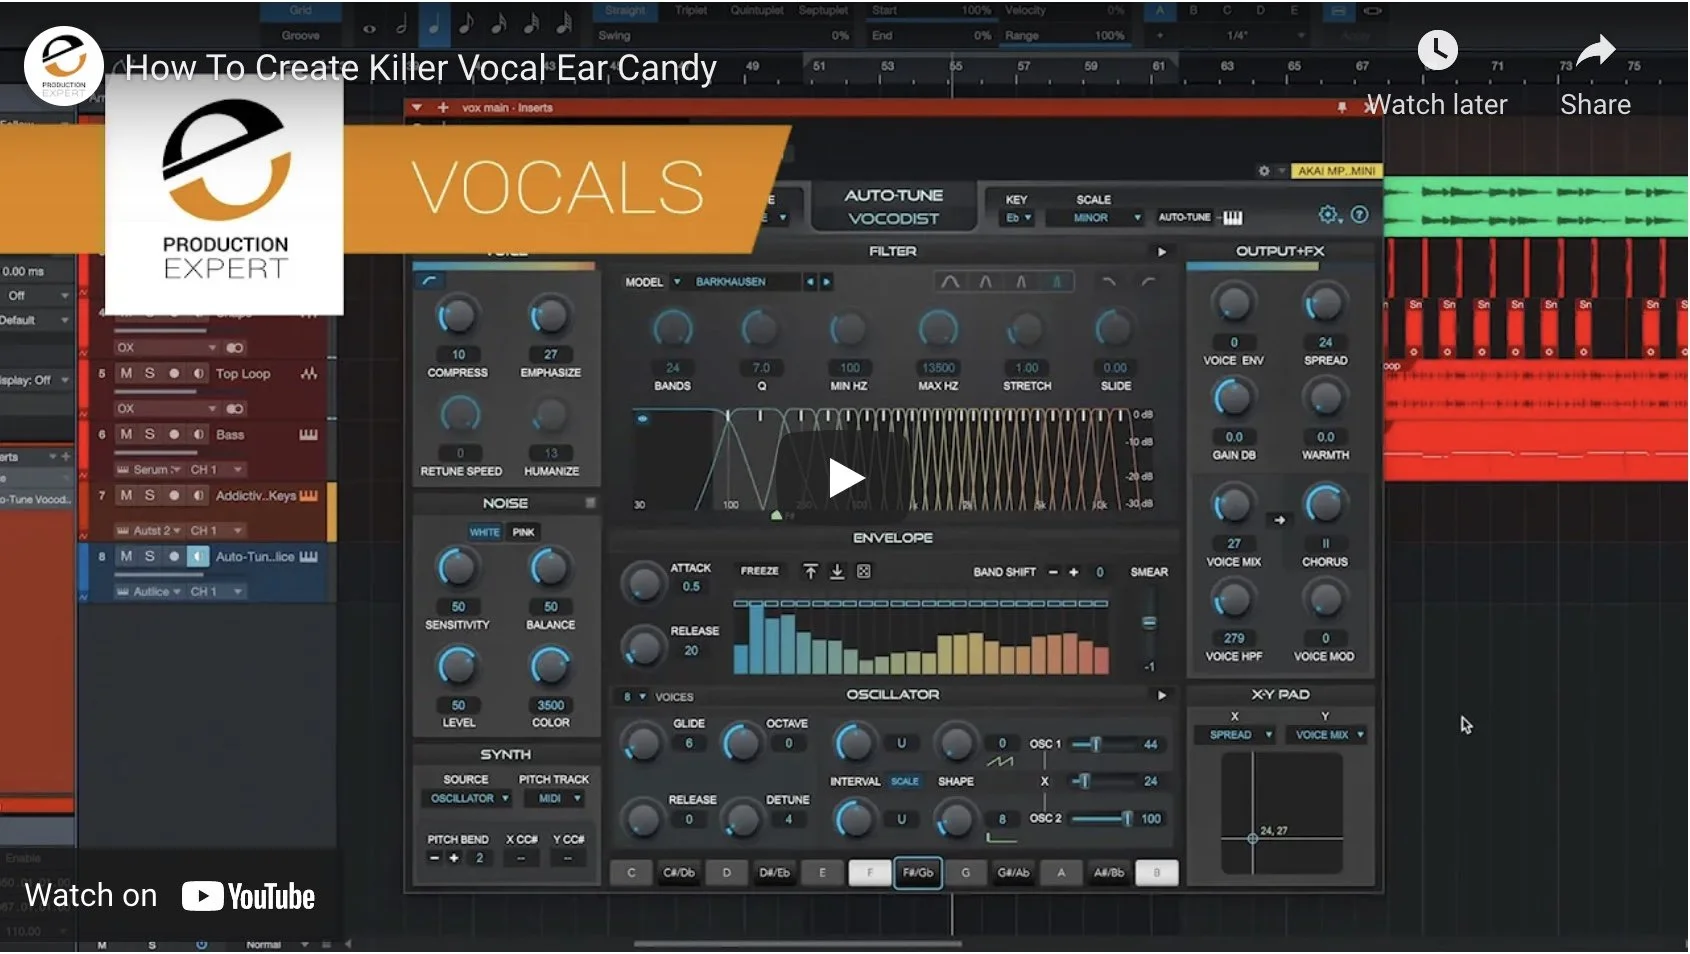
Task: Select the C key note button
Action: [x=631, y=873]
